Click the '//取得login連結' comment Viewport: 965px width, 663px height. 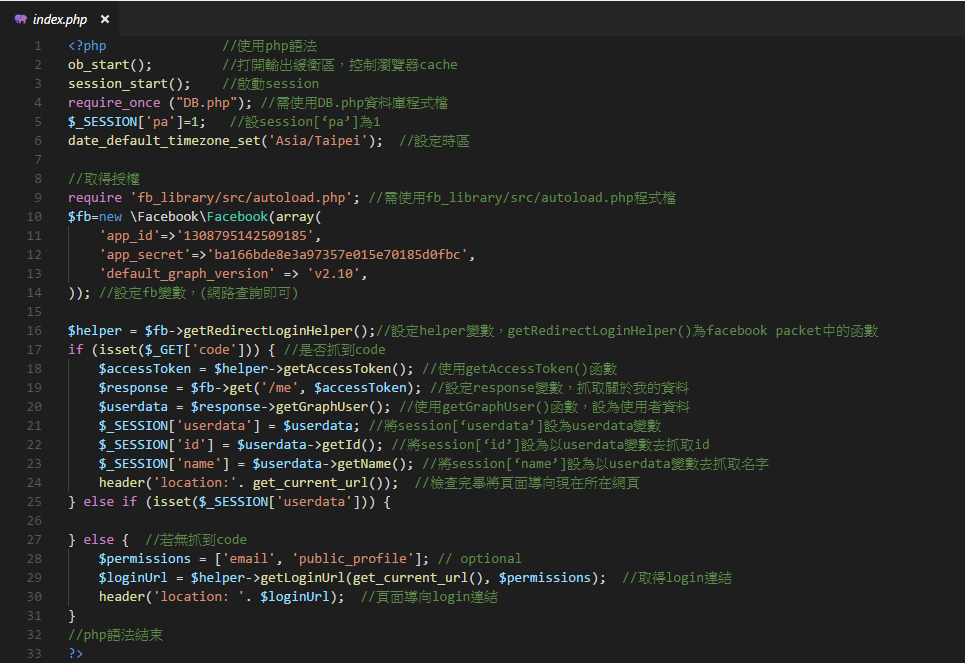(x=677, y=578)
